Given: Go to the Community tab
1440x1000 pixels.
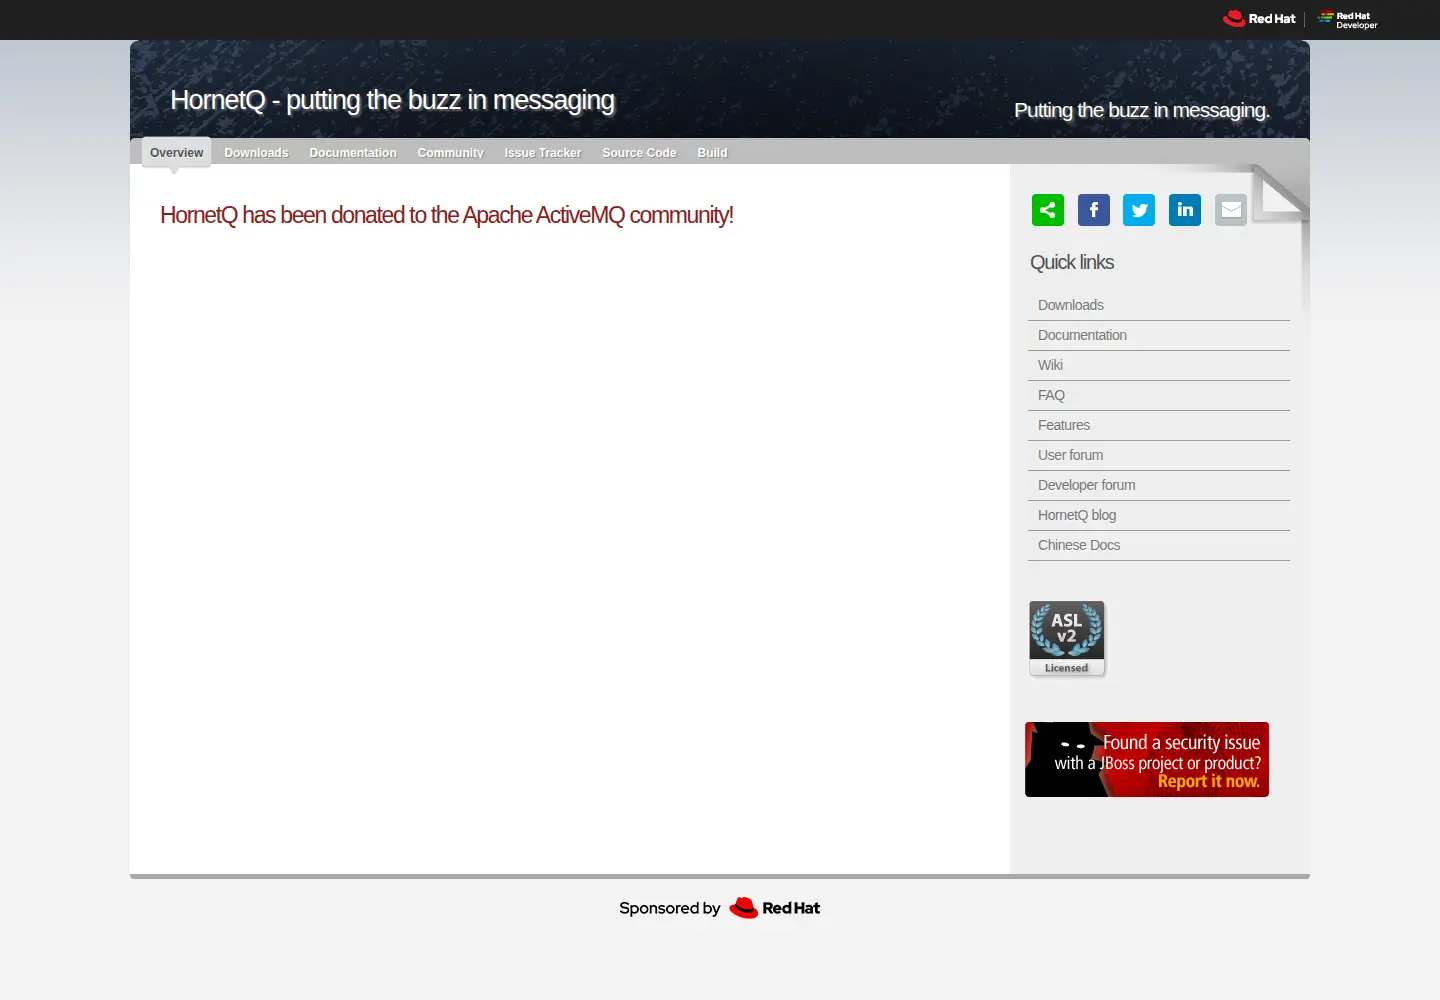Looking at the screenshot, I should coord(450,153).
